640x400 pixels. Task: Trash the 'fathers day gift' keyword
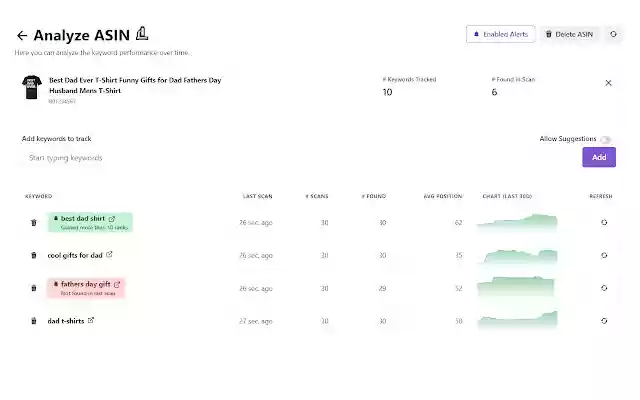pos(33,288)
